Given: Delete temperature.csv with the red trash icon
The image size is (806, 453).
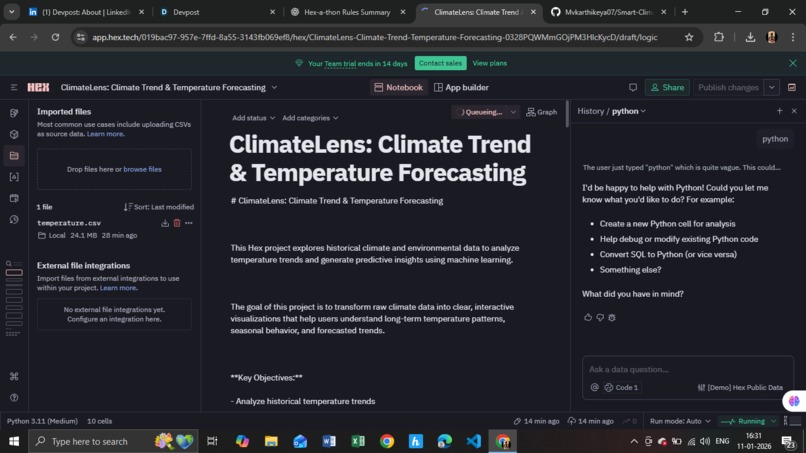Looking at the screenshot, I should (177, 223).
